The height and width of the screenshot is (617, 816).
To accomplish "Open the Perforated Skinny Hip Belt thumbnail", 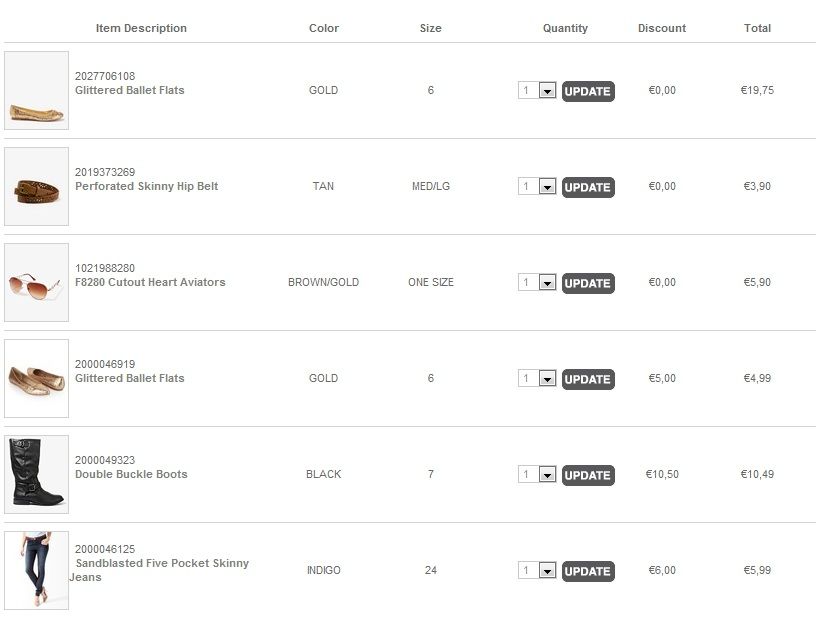I will click(x=36, y=186).
